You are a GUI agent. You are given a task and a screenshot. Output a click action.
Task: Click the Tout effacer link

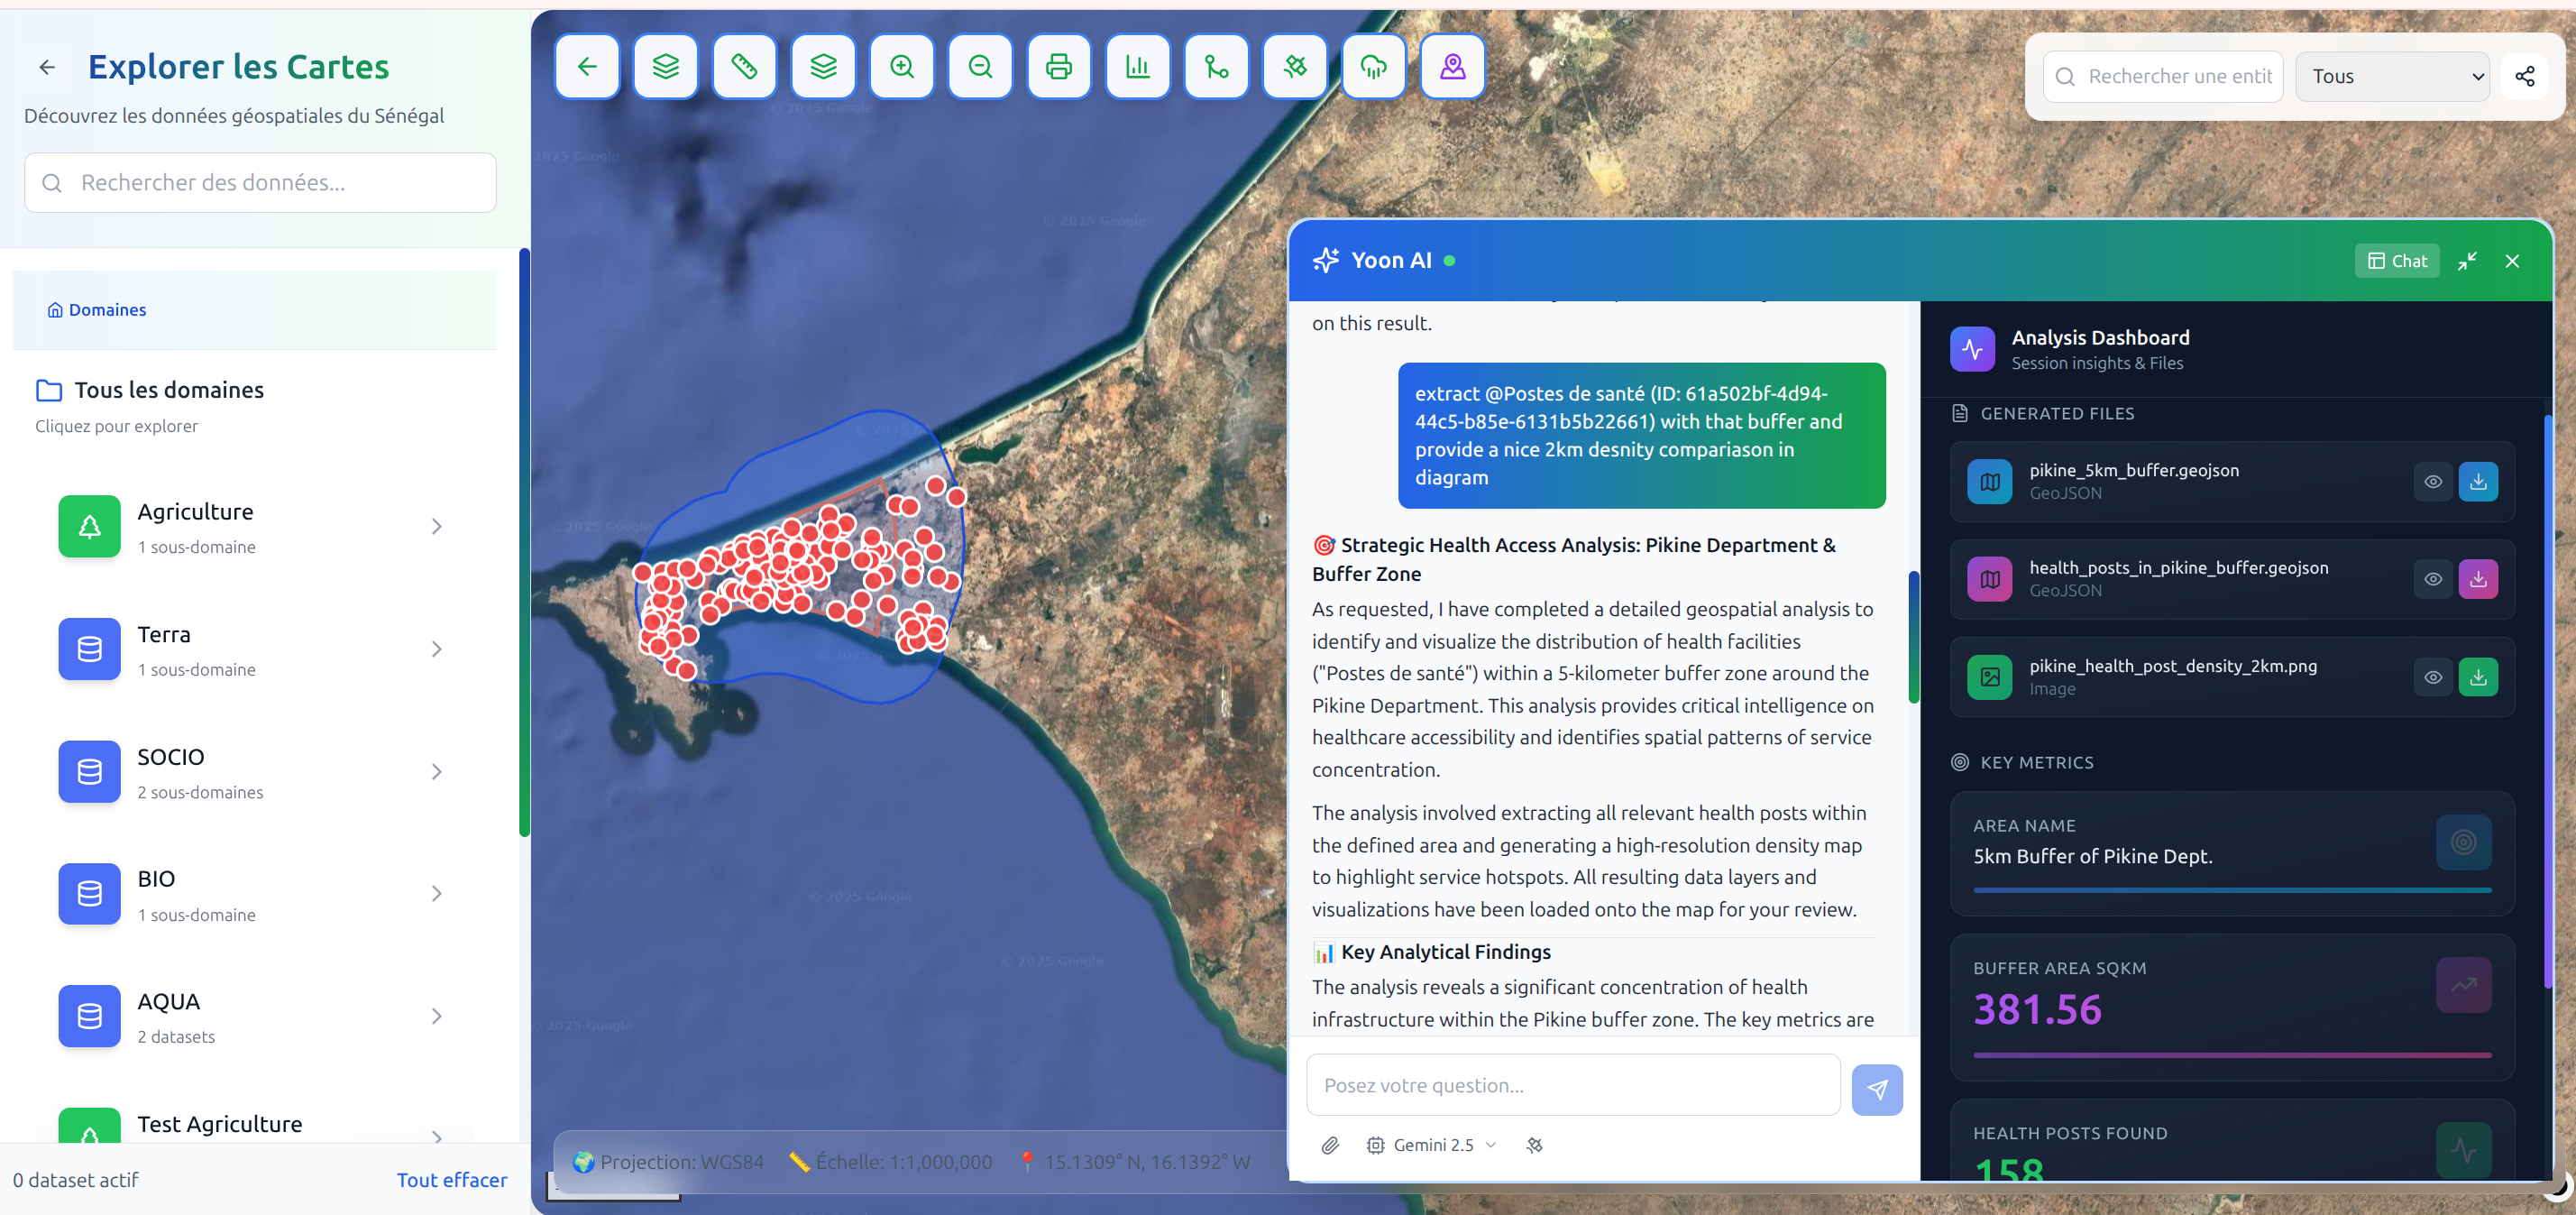pyautogui.click(x=451, y=1180)
